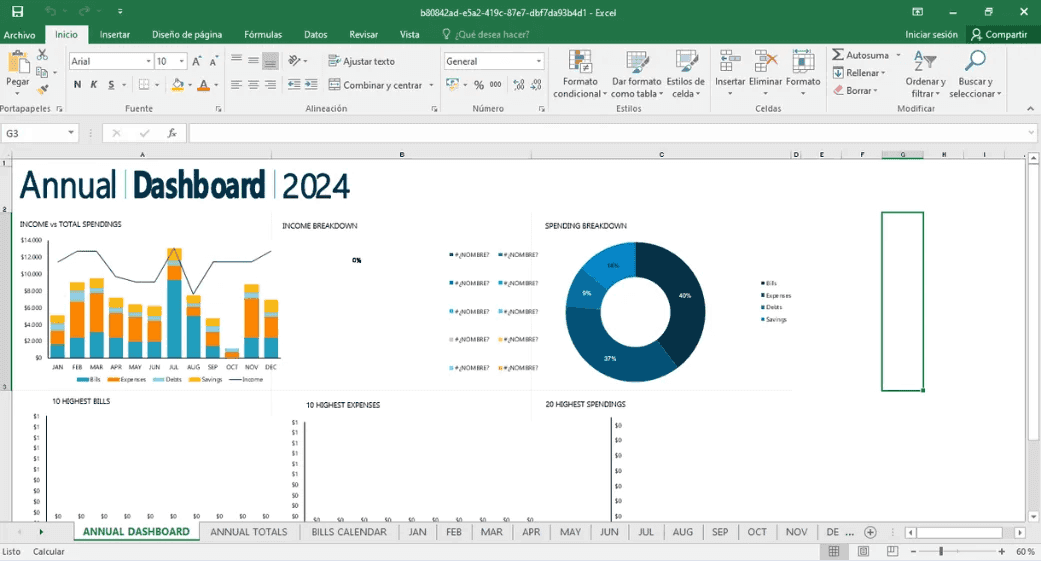Screen dimensions: 1041x561
Task: Add a new sheet with plus button
Action: 870,532
